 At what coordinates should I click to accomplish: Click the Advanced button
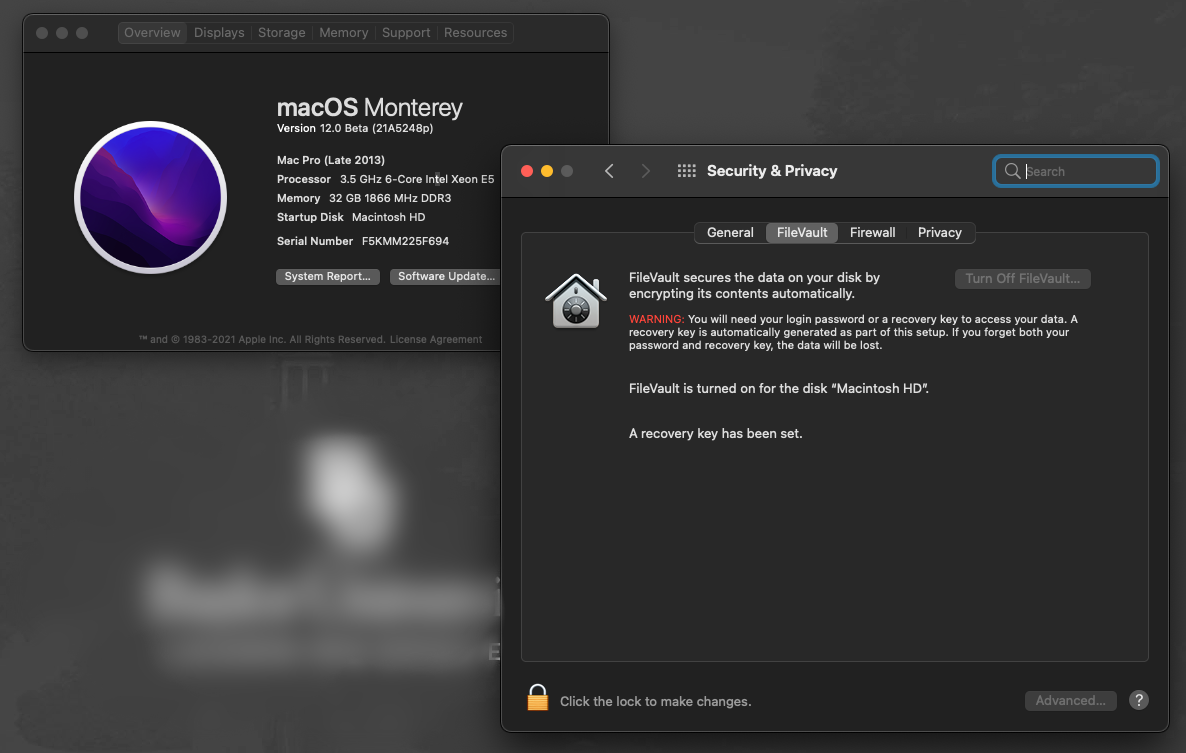coord(1070,701)
